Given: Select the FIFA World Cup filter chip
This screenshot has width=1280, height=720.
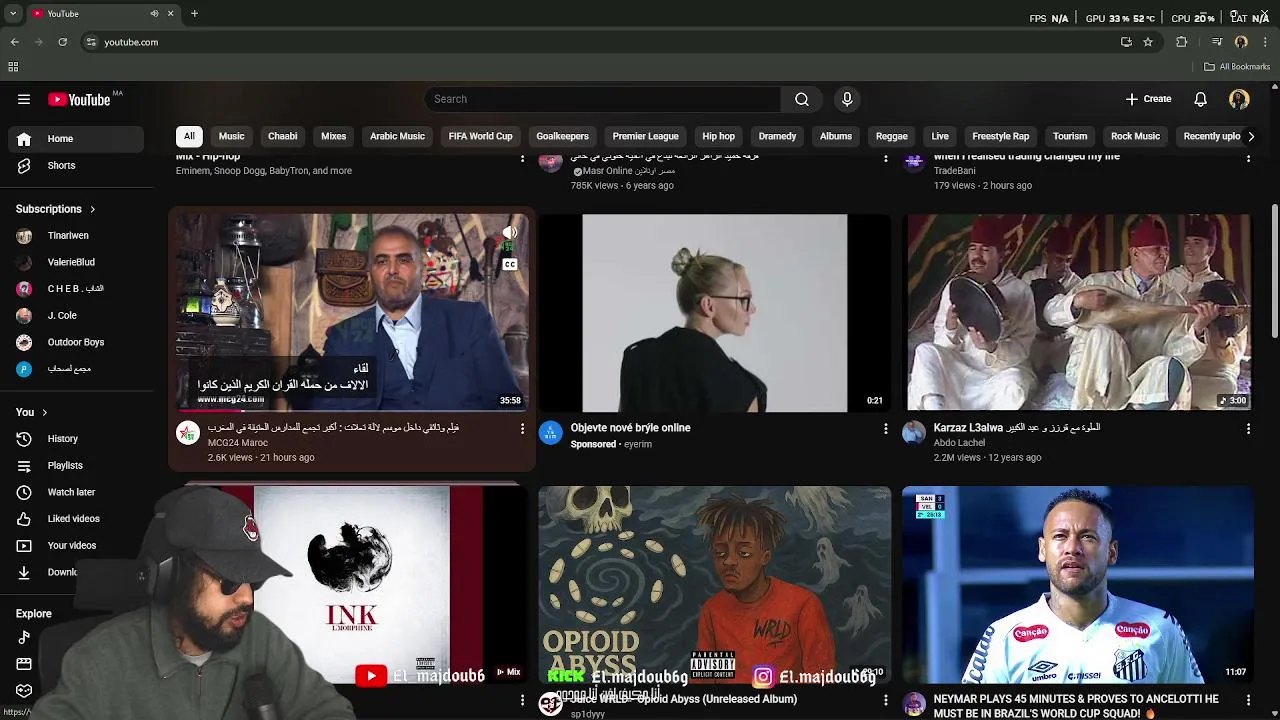Looking at the screenshot, I should (x=480, y=136).
